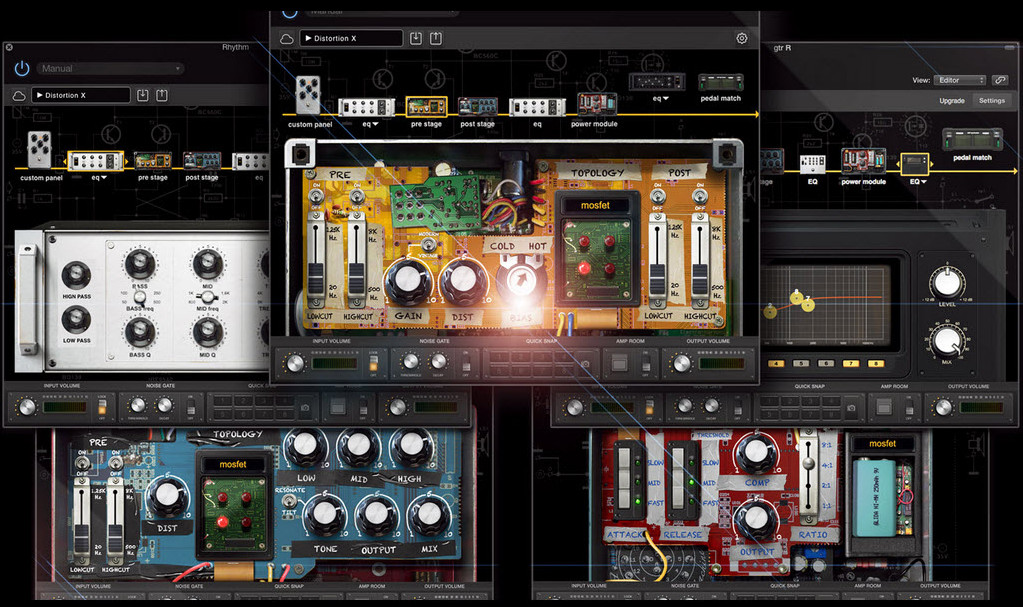Viewport: 1023px width, 607px height.
Task: Select EQ band 7 button in gtr R
Action: click(x=850, y=364)
